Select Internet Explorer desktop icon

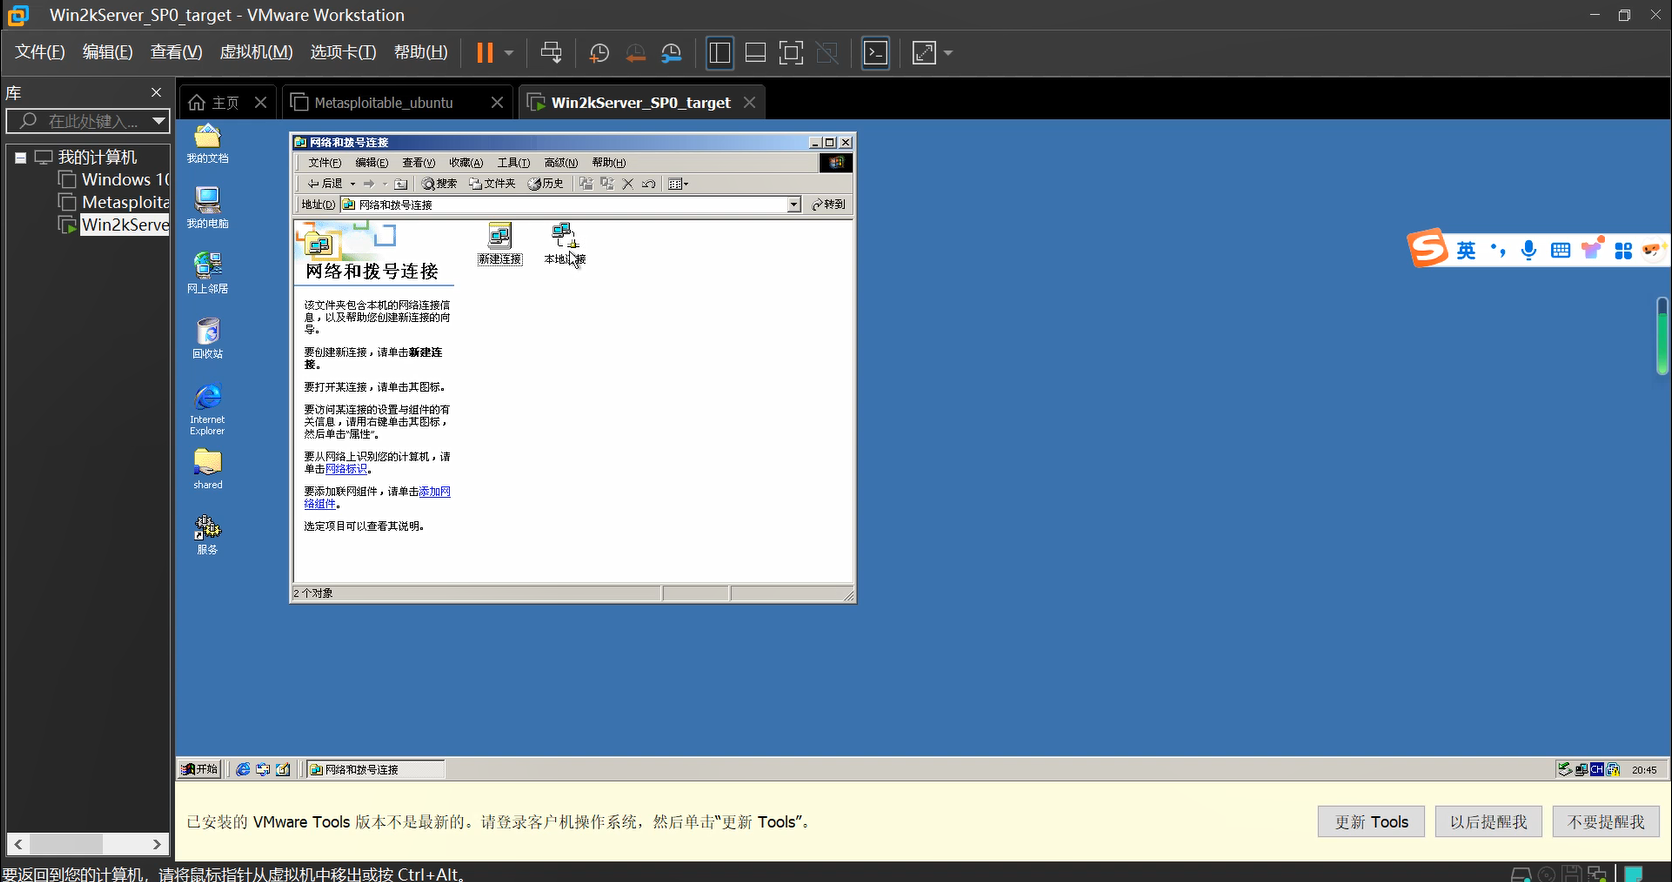pos(207,409)
